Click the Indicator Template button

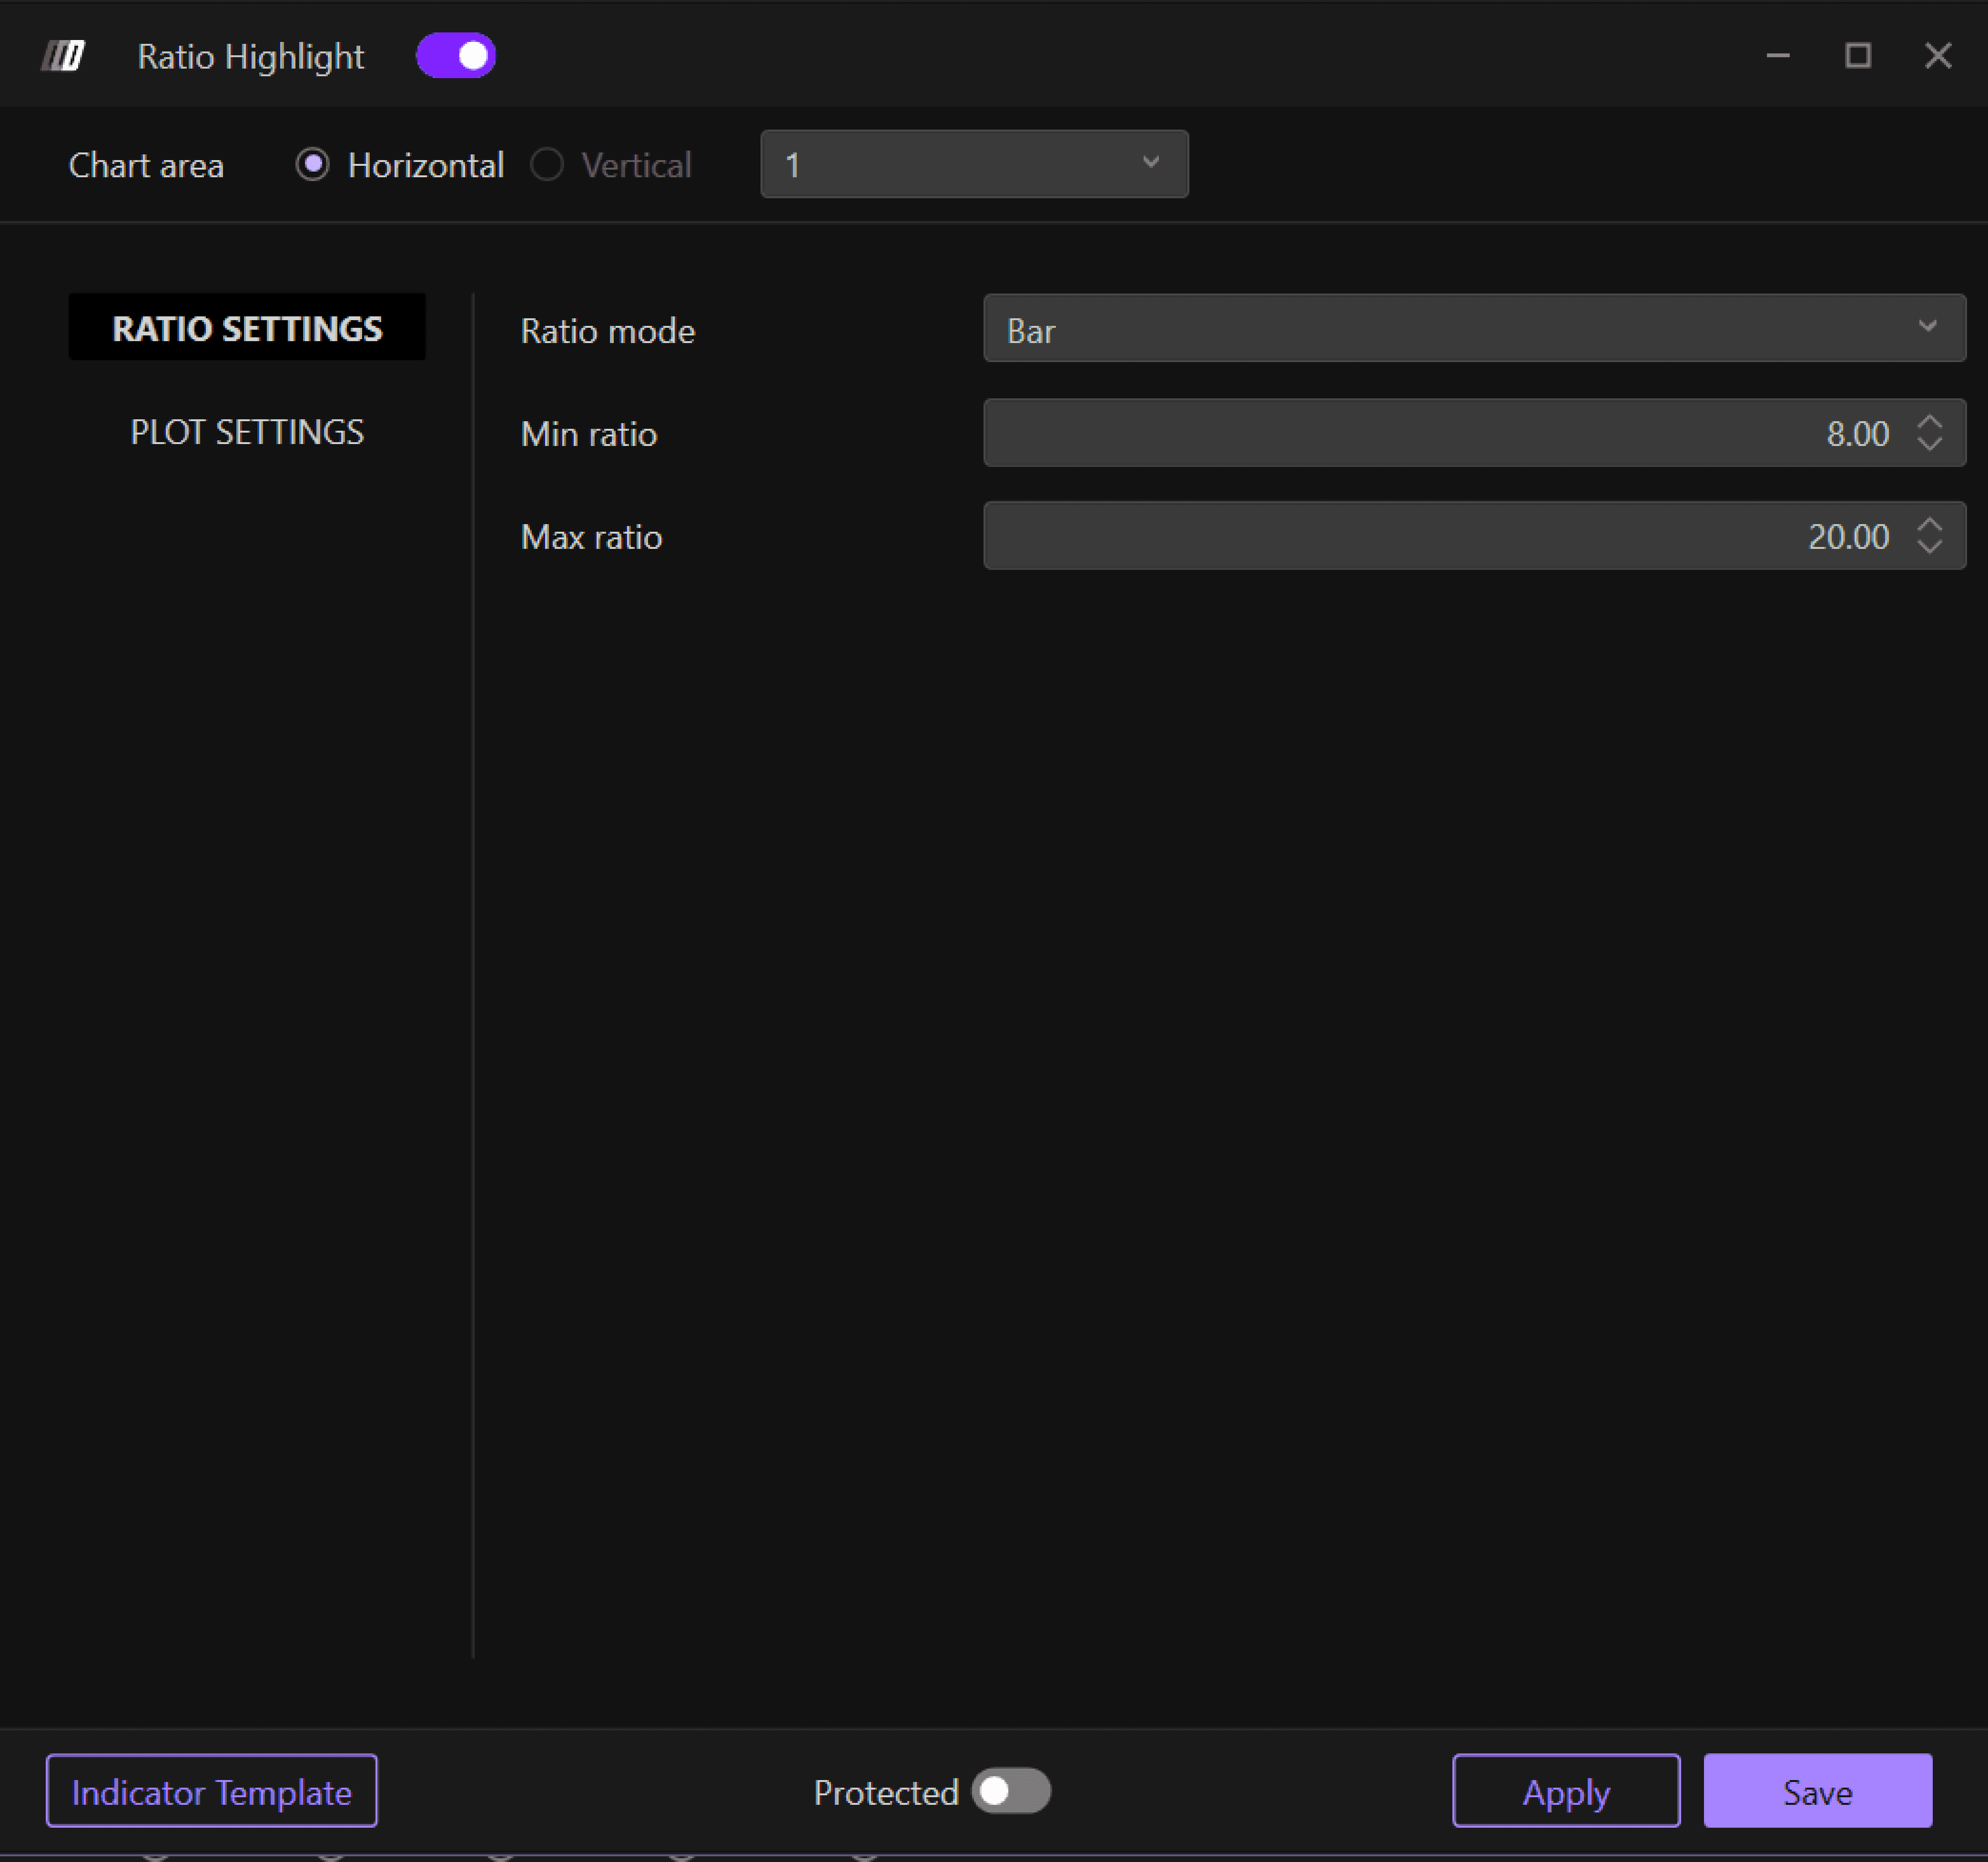(212, 1791)
